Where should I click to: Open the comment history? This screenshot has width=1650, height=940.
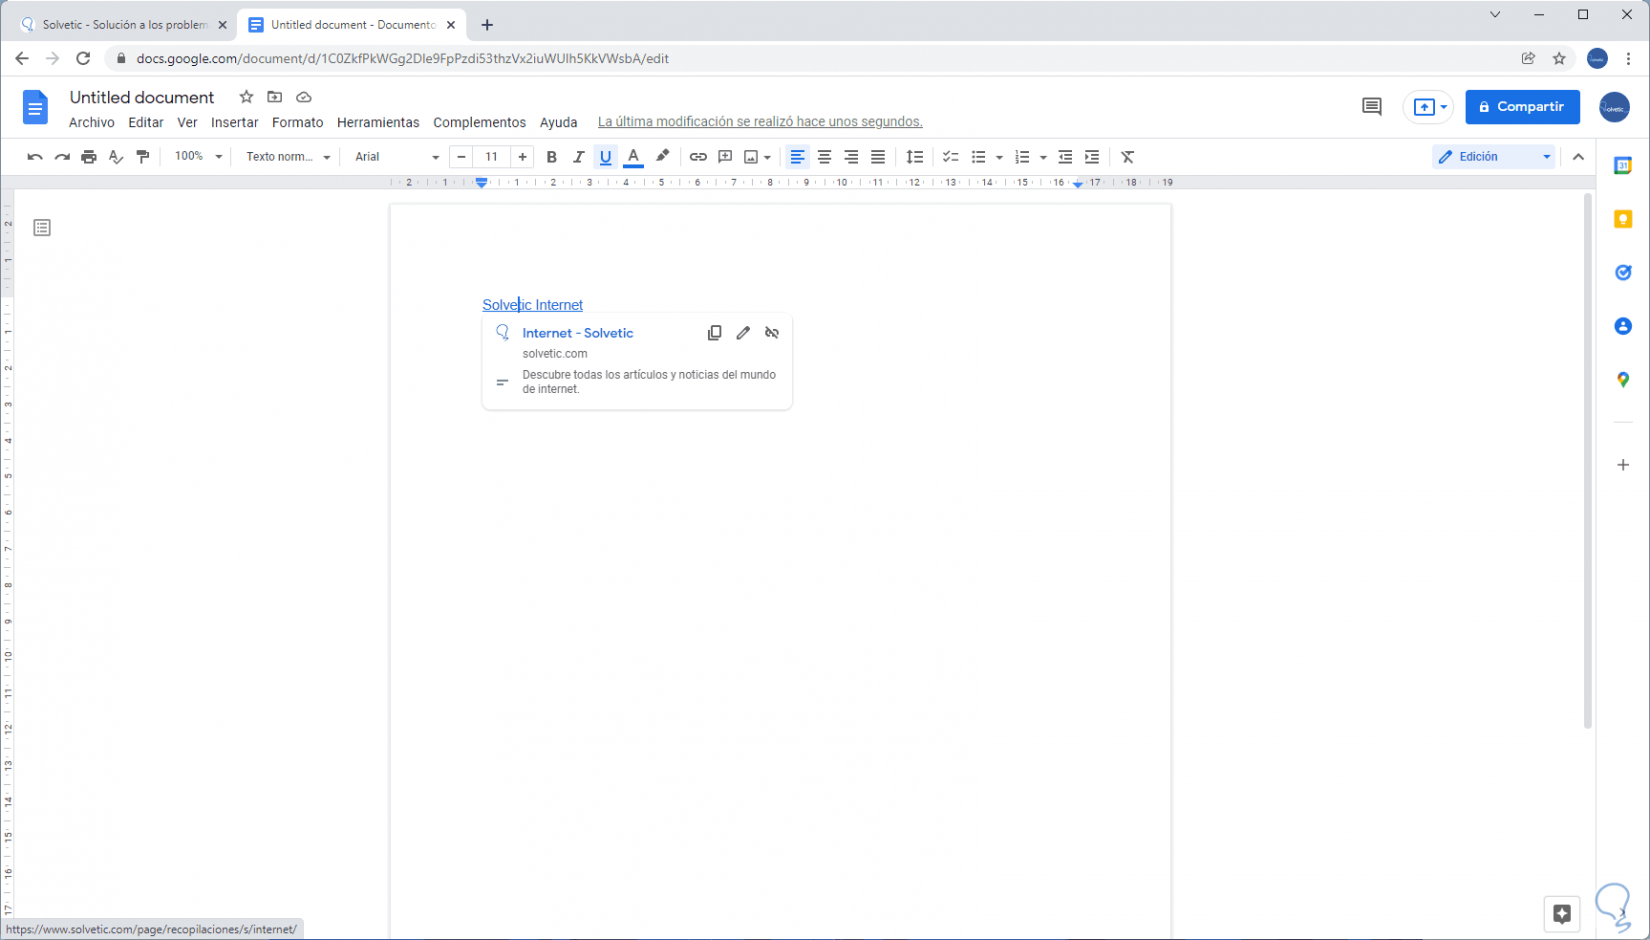point(1372,107)
